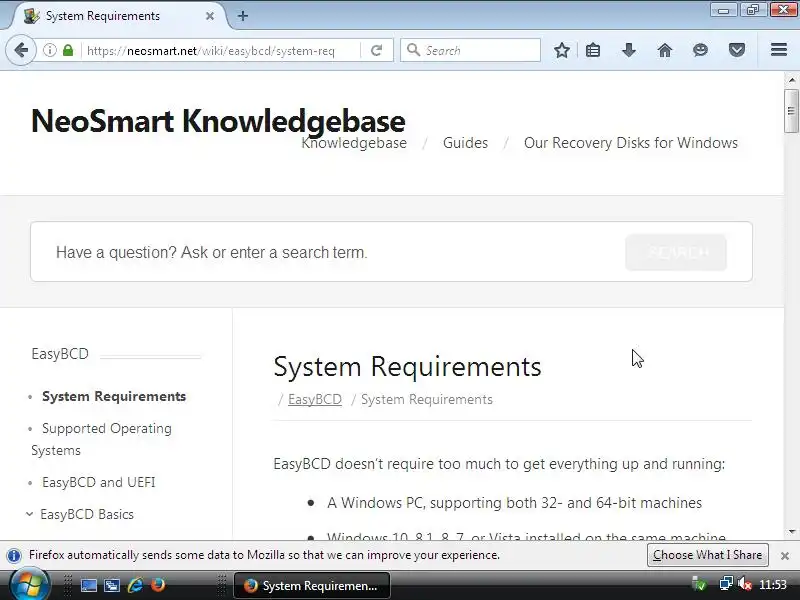Open EasyBCD and UEFI sidebar link
This screenshot has width=800, height=600.
tap(98, 482)
